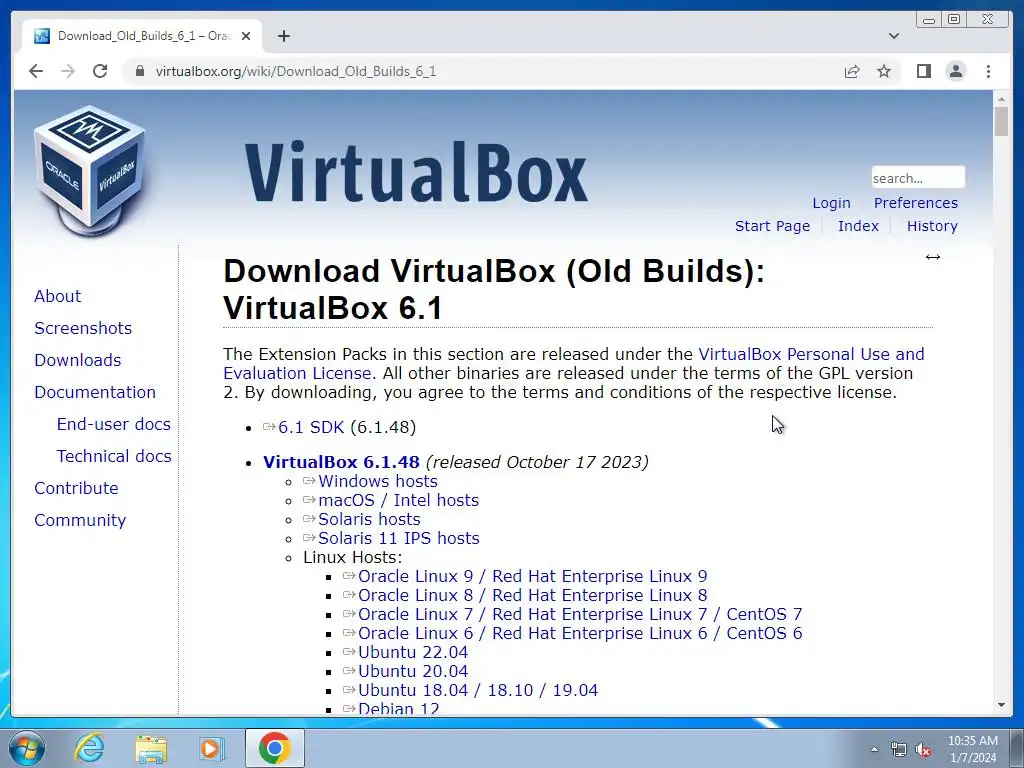Click the VirtualBox 6.1.48 heading link

point(341,462)
